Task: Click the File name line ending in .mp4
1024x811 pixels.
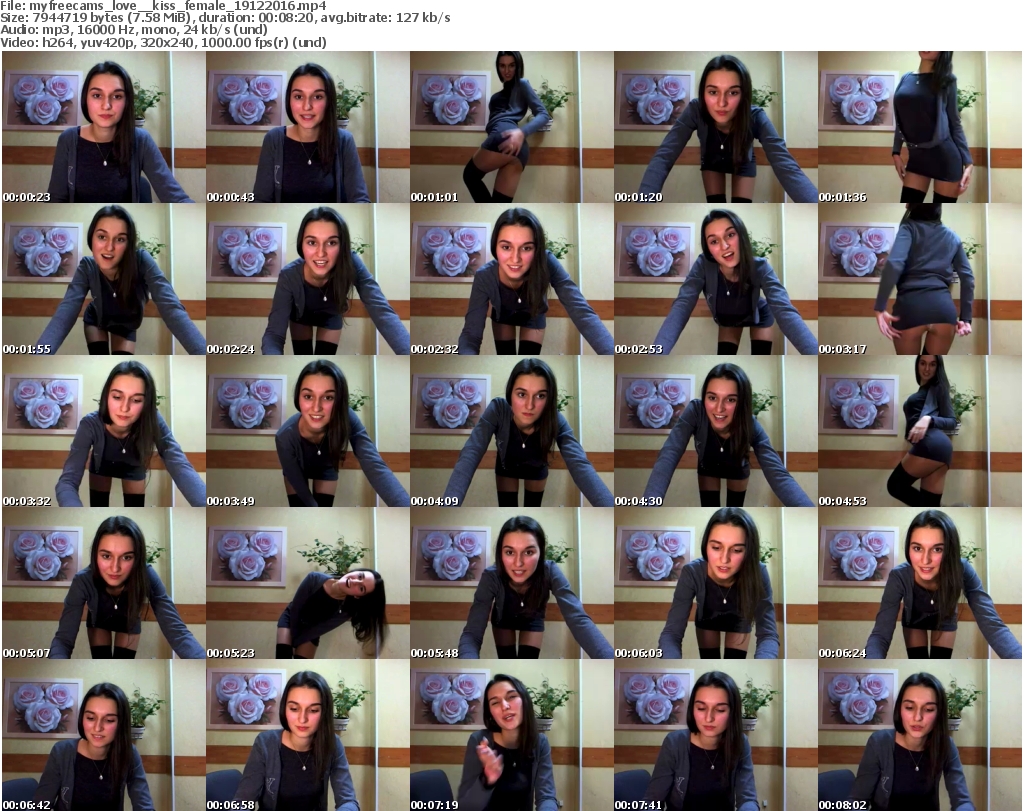Action: coord(163,6)
